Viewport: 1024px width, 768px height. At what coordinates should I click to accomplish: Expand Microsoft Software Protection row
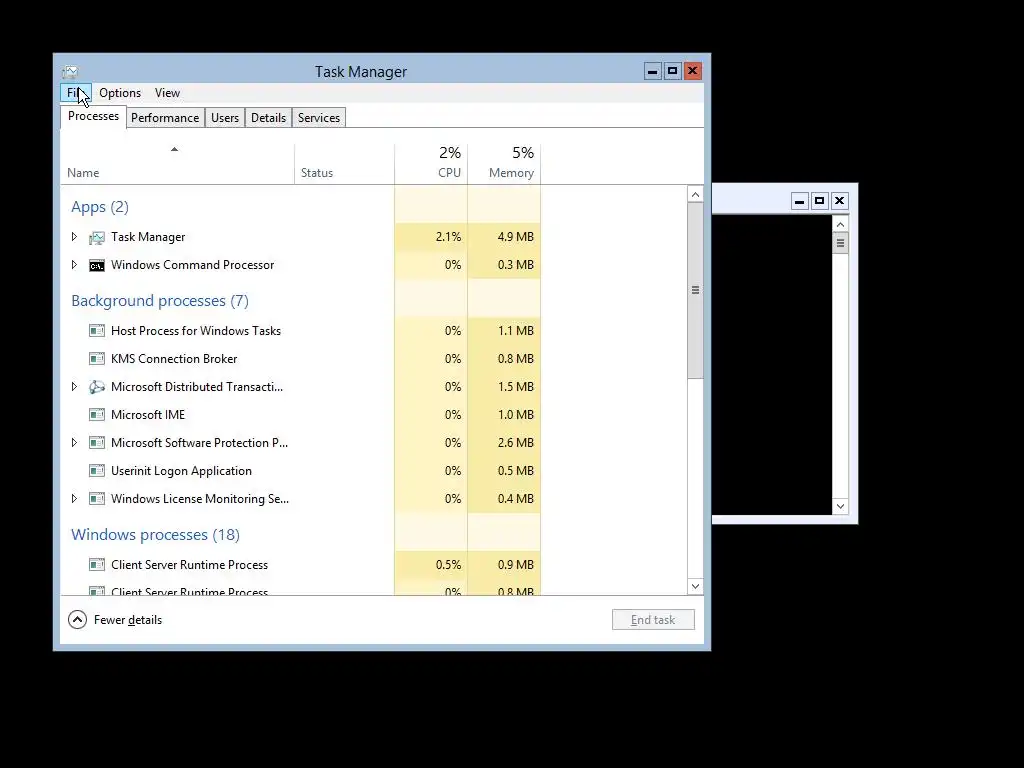pos(74,443)
